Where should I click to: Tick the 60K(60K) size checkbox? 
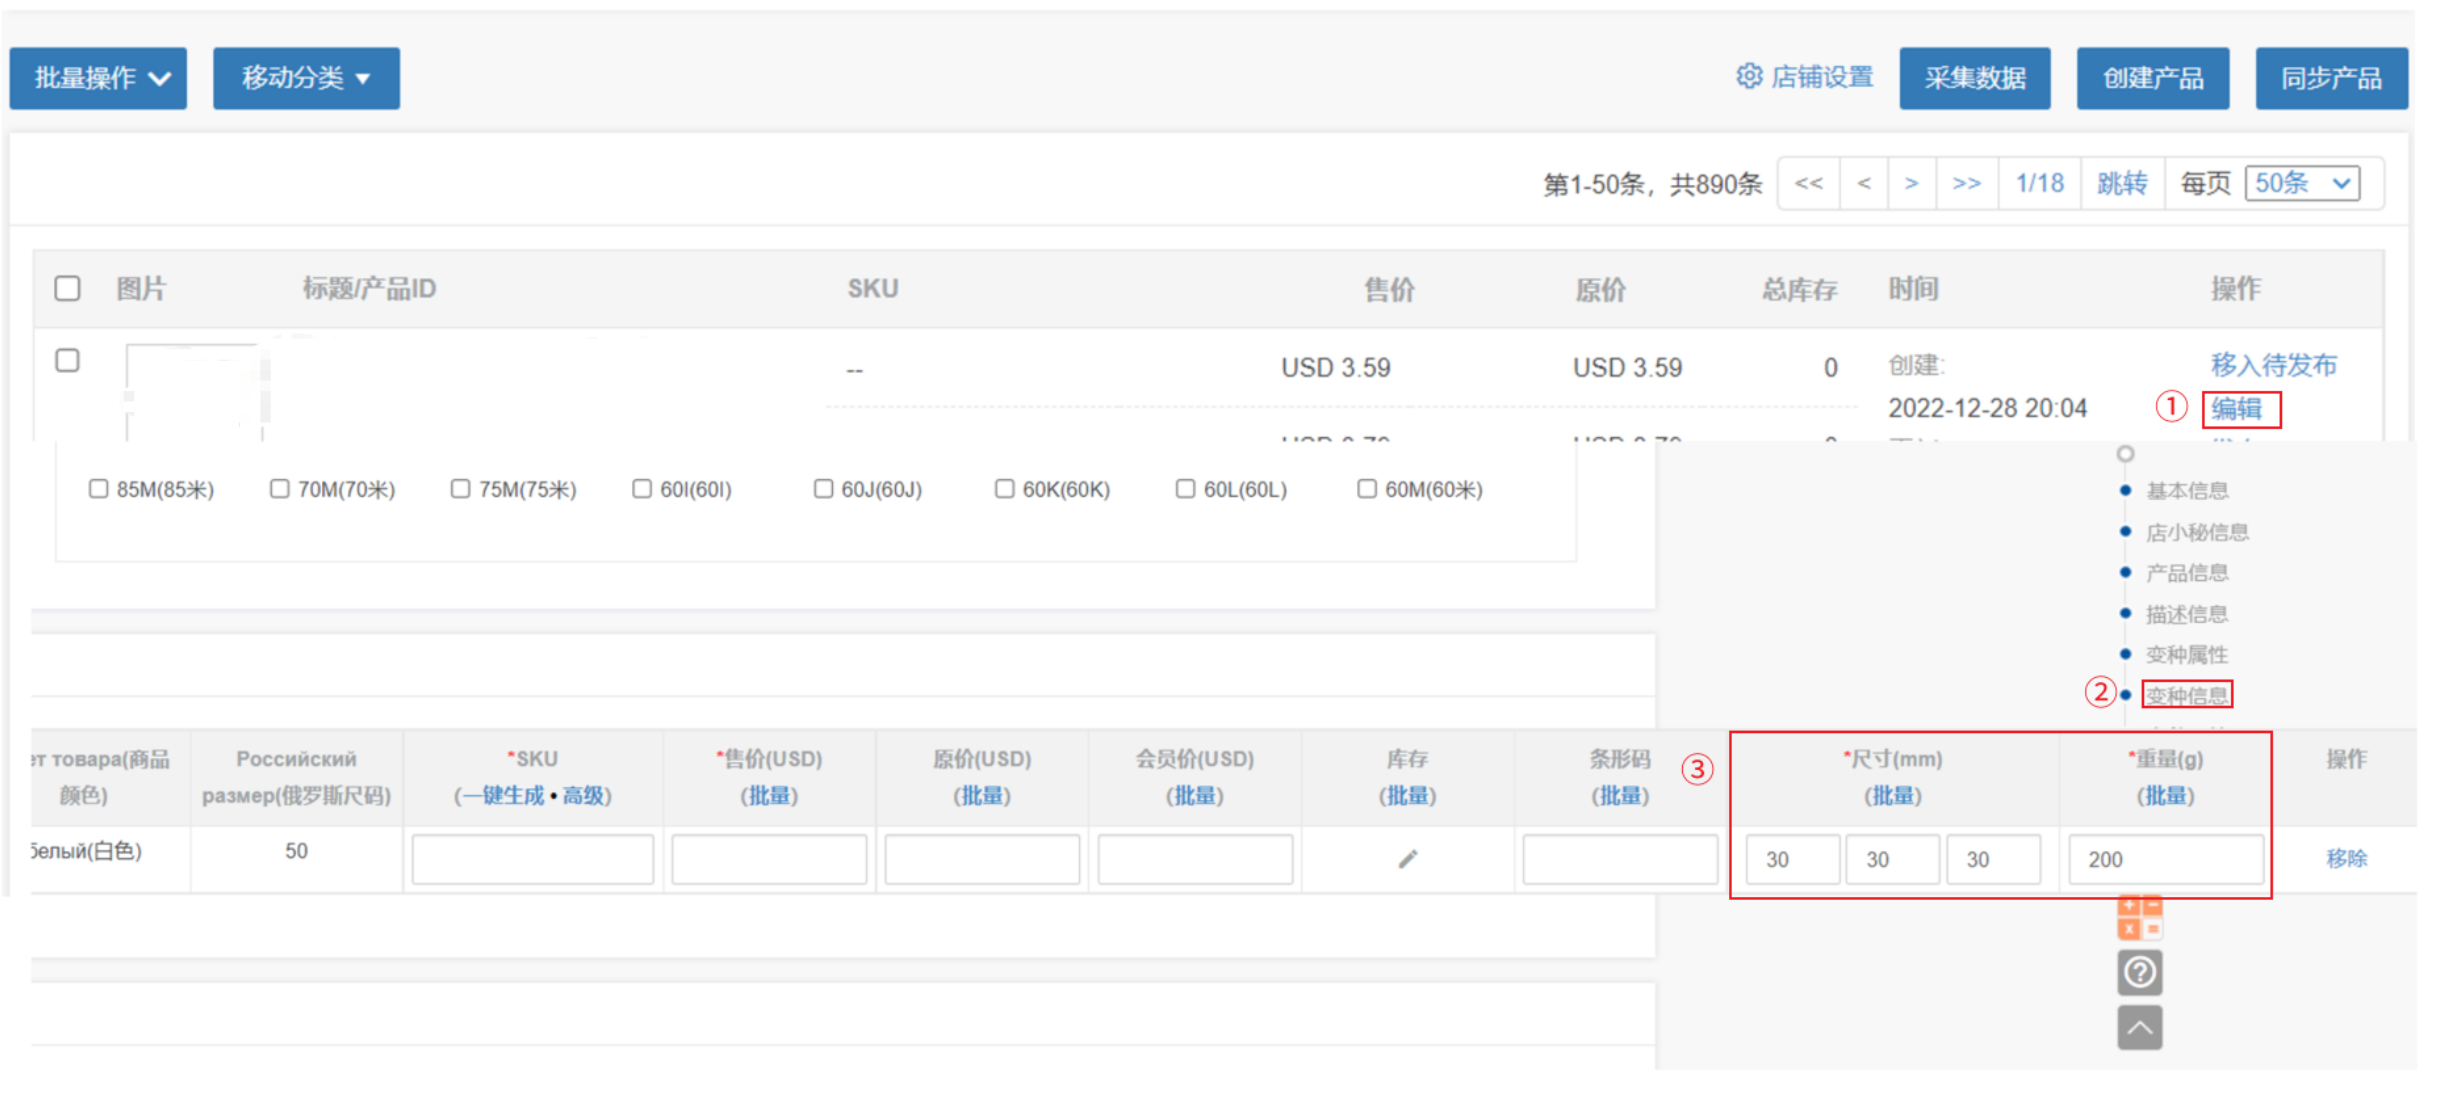1004,489
